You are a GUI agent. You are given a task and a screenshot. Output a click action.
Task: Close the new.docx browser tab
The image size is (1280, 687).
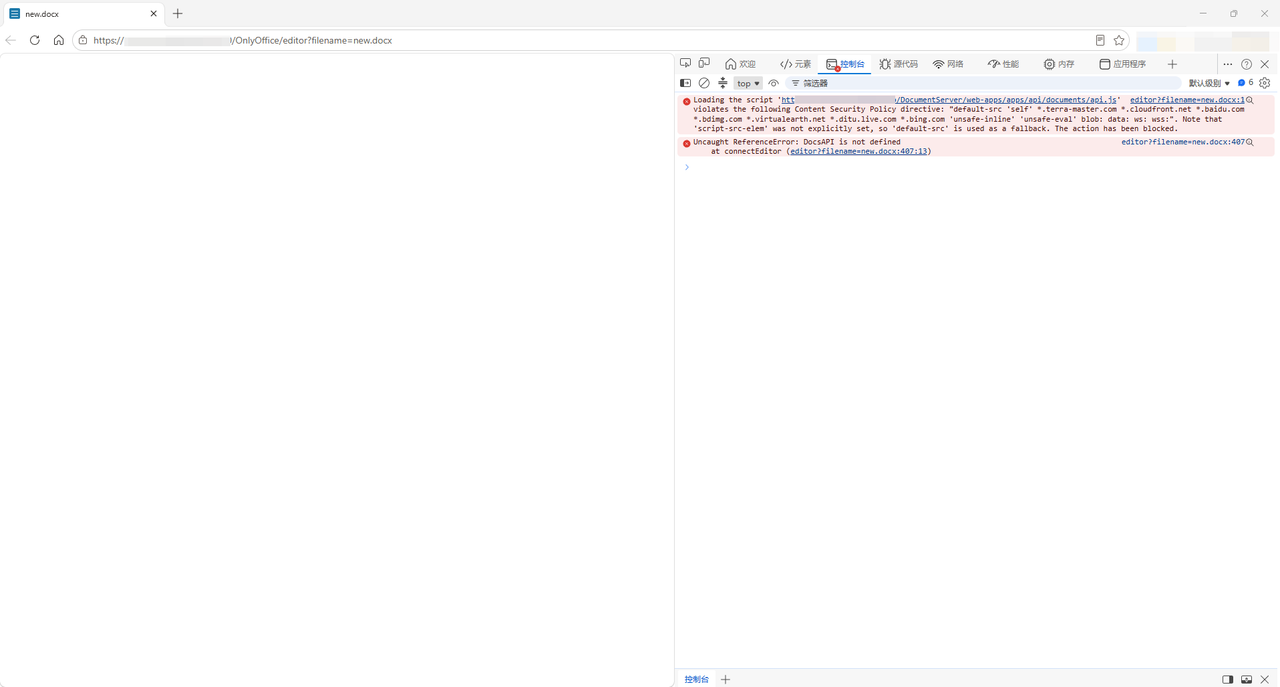pos(153,14)
